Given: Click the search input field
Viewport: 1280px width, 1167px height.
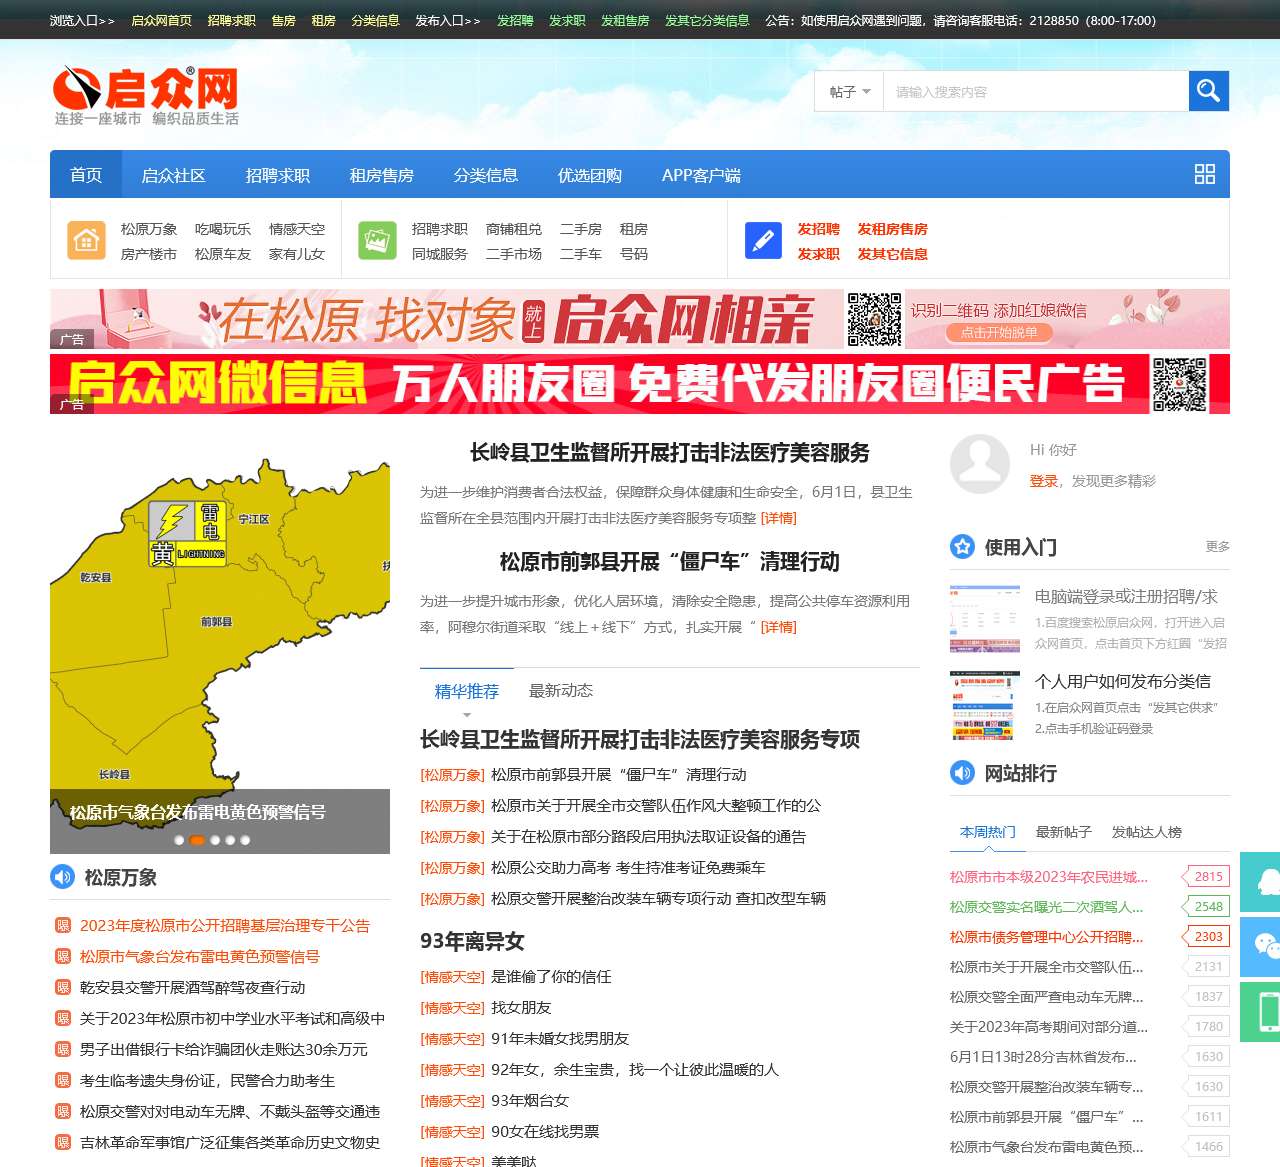Looking at the screenshot, I should tap(1036, 91).
